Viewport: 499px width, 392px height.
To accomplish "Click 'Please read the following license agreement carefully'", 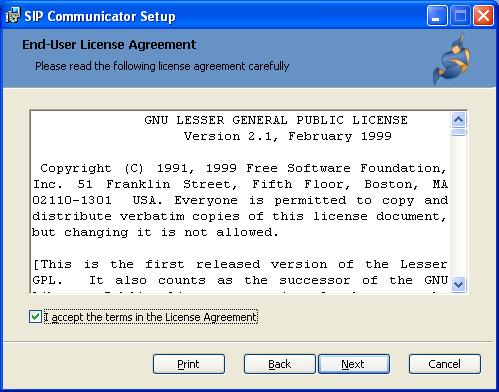I will [x=162, y=66].
